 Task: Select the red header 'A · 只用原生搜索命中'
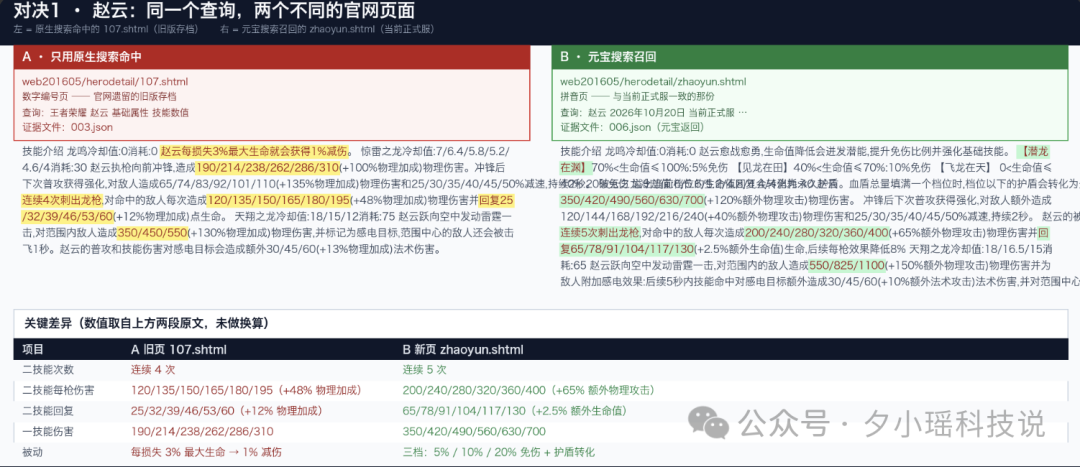[272, 57]
